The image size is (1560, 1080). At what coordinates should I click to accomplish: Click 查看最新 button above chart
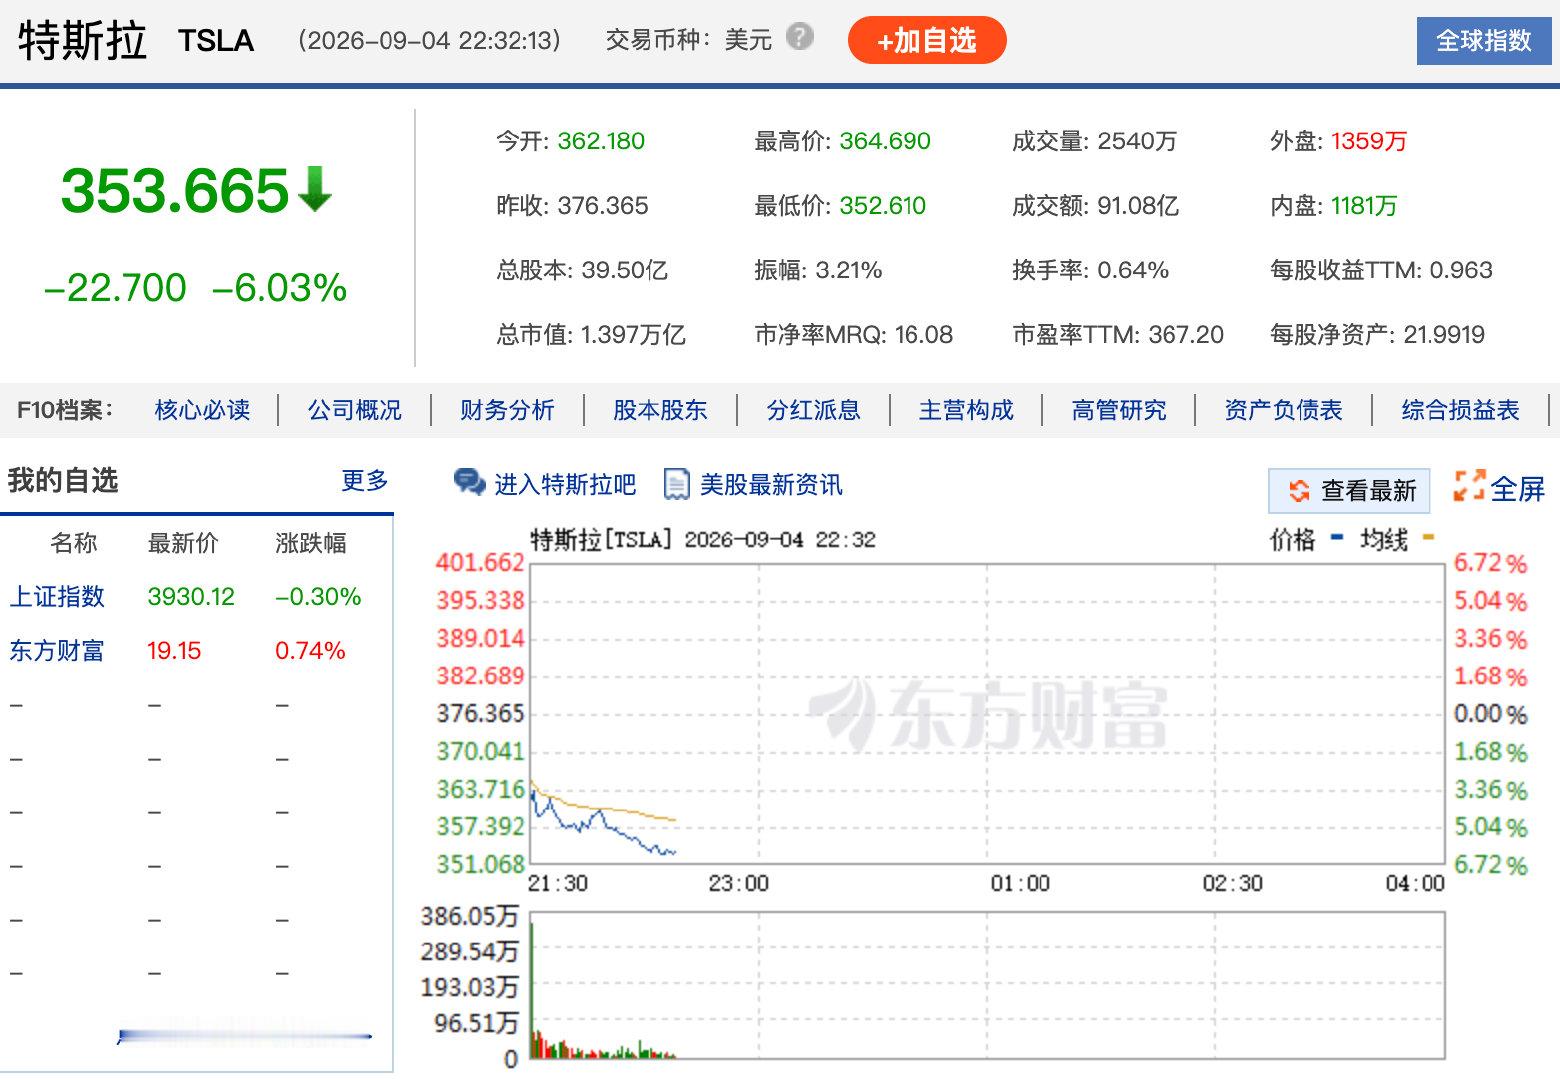[x=1349, y=490]
